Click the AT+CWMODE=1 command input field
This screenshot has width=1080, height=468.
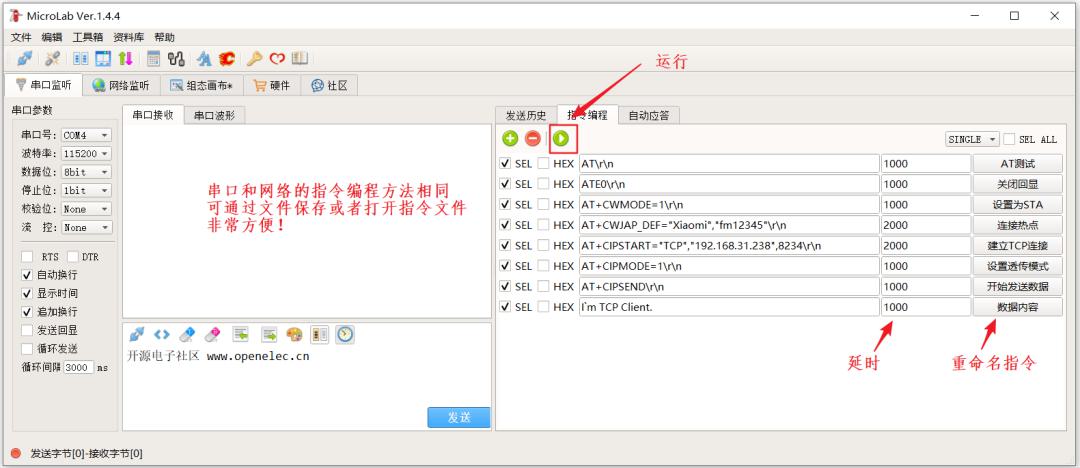[729, 205]
